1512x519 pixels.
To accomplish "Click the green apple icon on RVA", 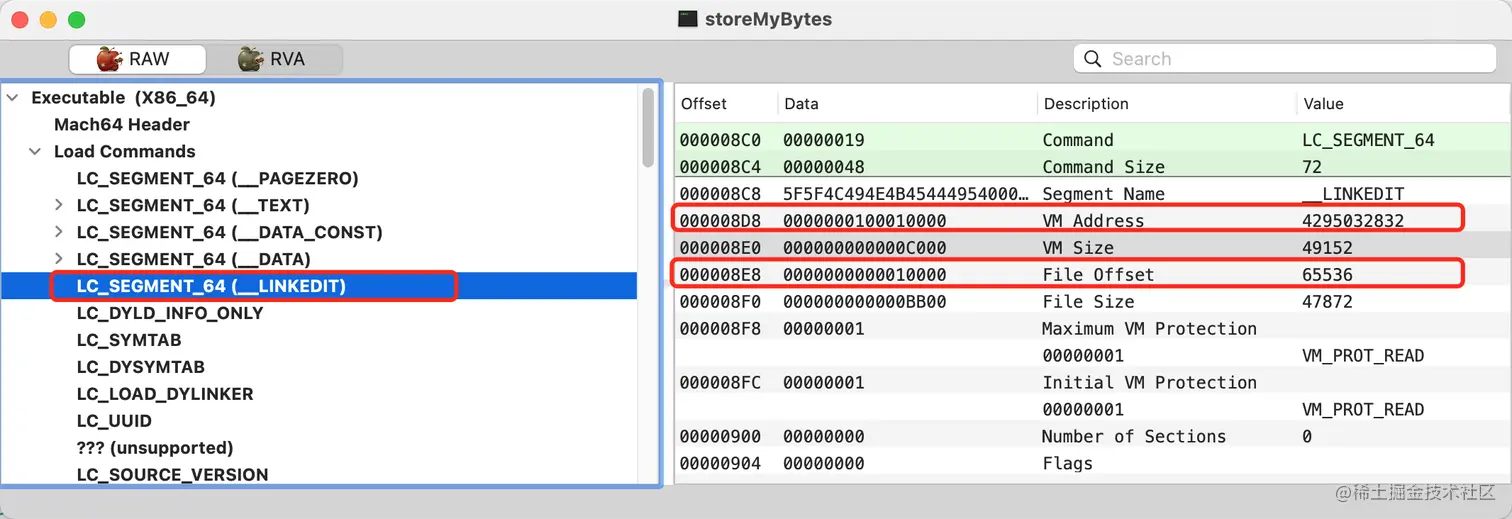I will (250, 59).
